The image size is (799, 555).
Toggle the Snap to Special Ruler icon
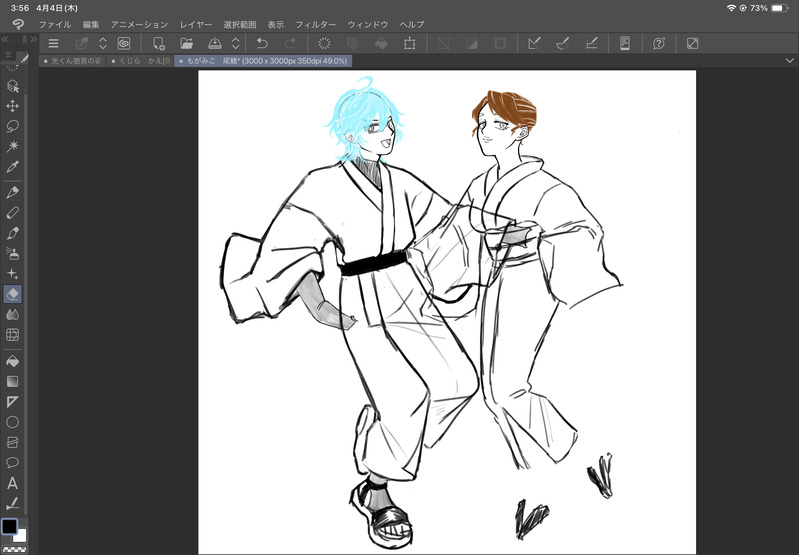[x=563, y=44]
